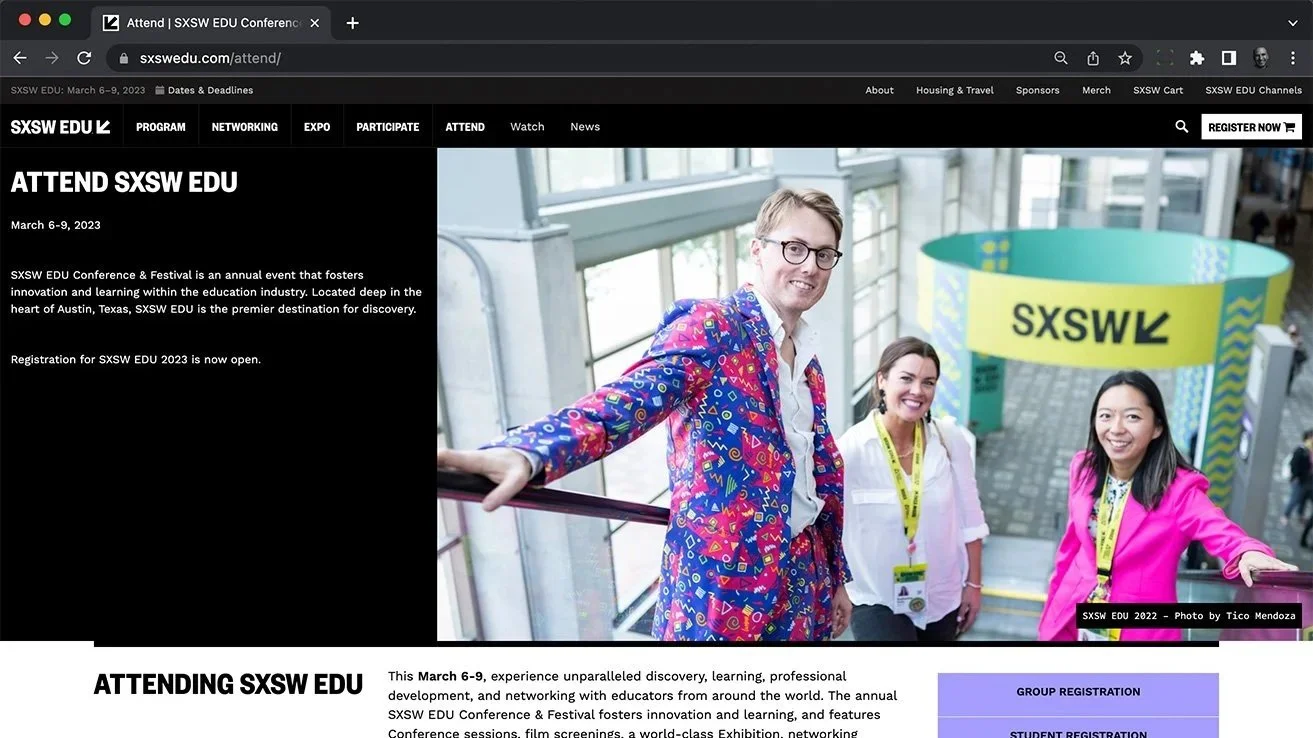1313x738 pixels.
Task: Open the Chrome three-dot menu
Action: (1293, 58)
